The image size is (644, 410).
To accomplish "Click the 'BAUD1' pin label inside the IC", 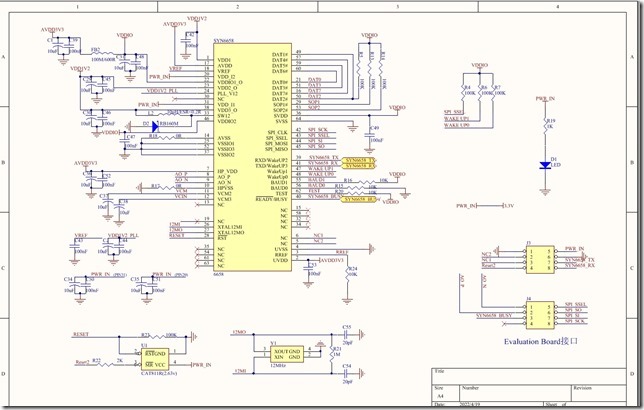I will coord(279,182).
